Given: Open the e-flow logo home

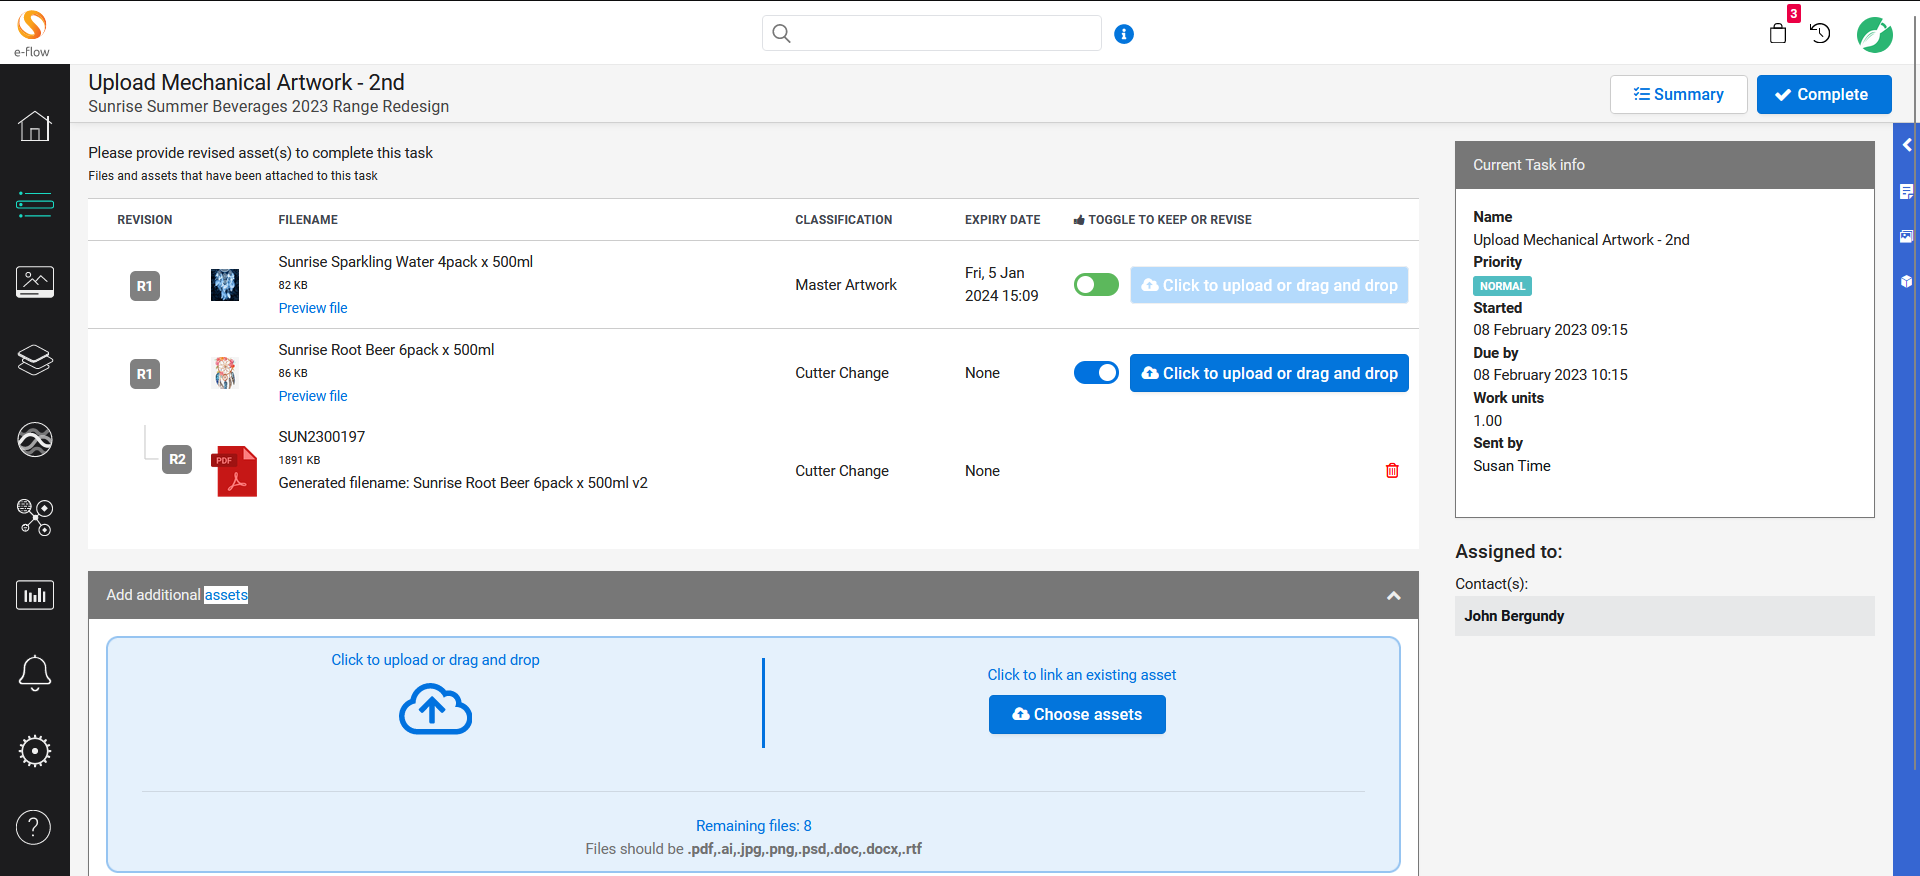Looking at the screenshot, I should point(32,33).
